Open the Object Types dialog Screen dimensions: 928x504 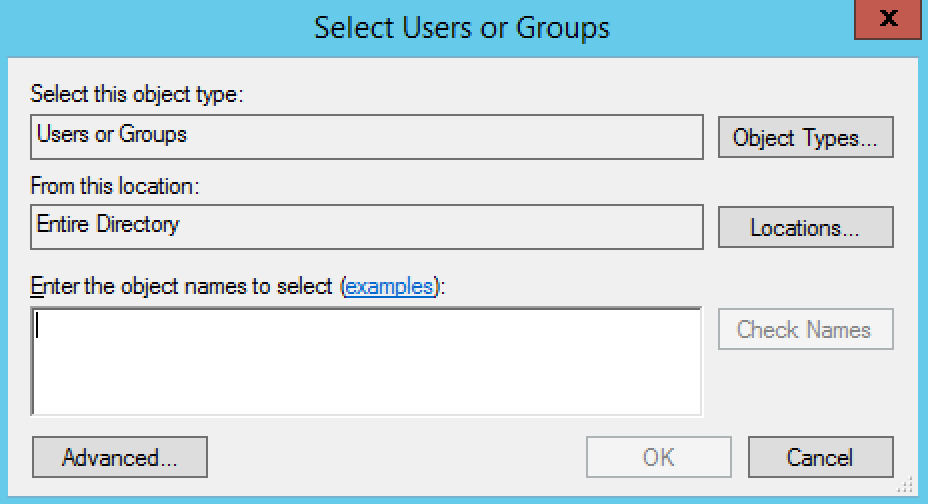805,137
